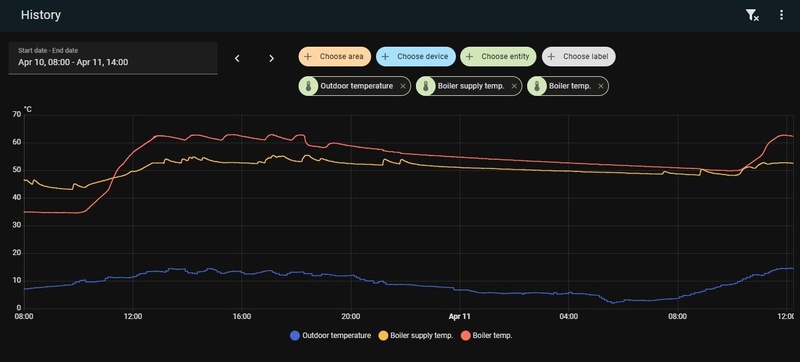800x362 pixels.
Task: Click the 70 value on the temperature axis
Action: click(17, 115)
